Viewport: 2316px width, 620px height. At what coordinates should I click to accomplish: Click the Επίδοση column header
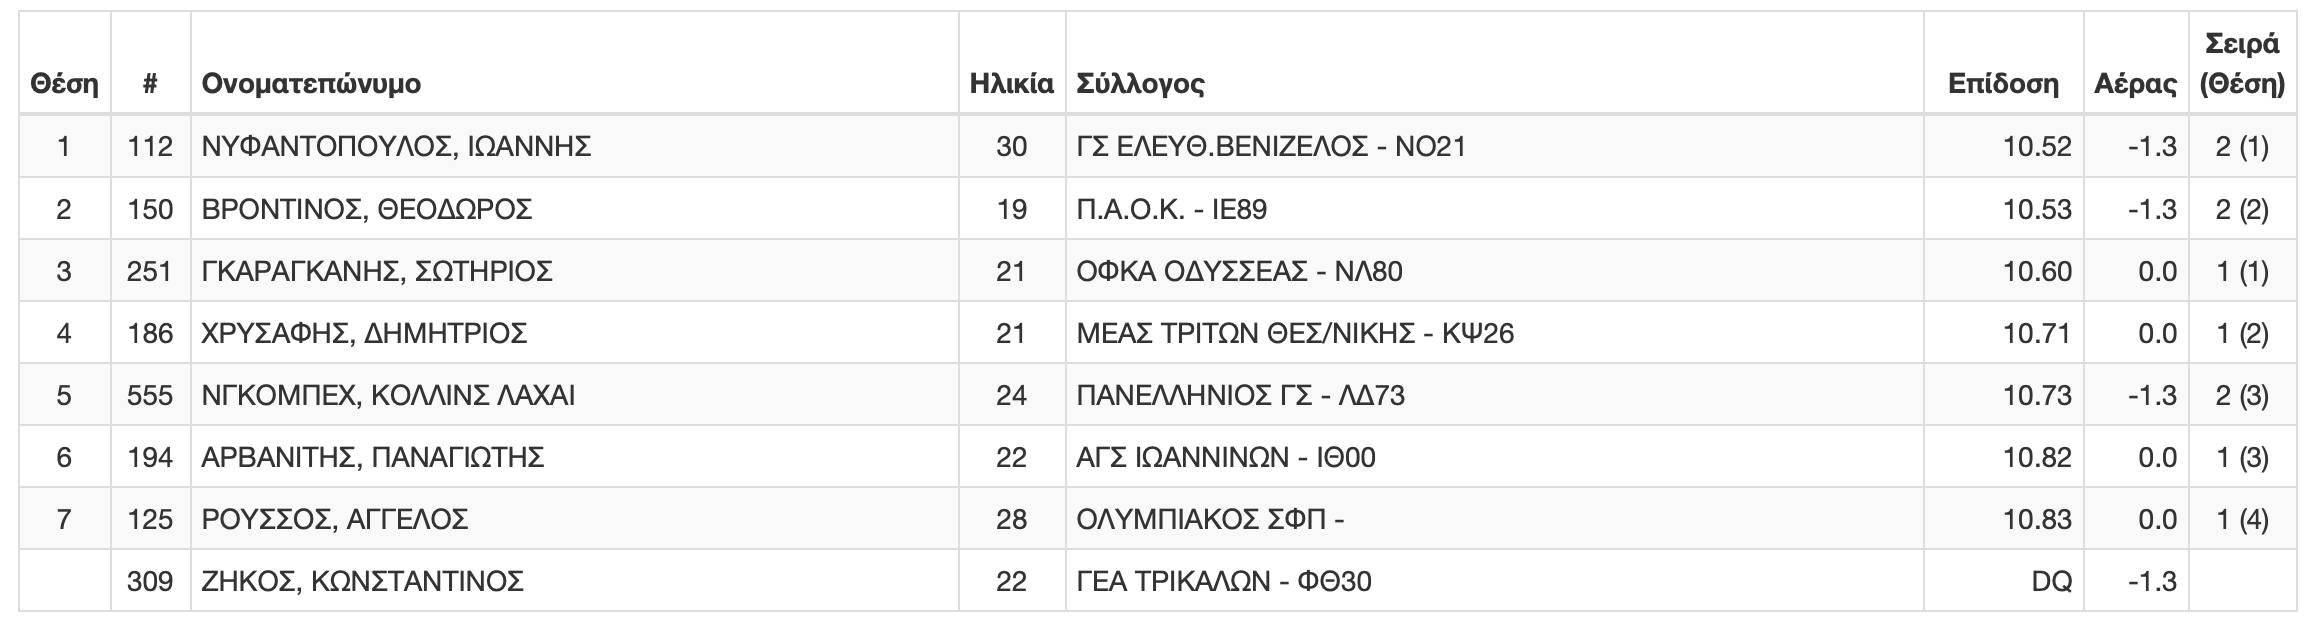[2003, 84]
